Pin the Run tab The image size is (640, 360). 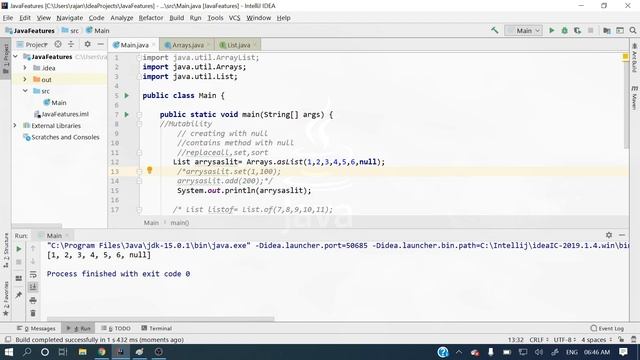[19, 295]
